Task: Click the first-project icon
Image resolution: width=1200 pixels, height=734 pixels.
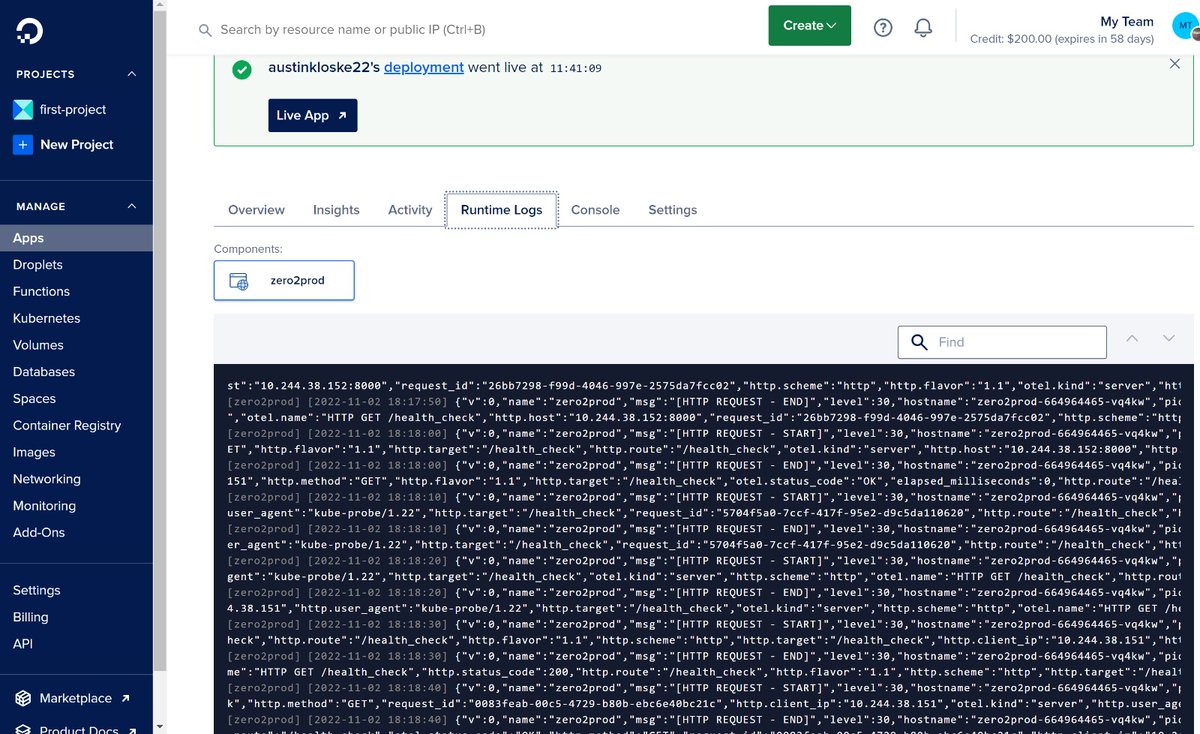Action: tap(23, 110)
